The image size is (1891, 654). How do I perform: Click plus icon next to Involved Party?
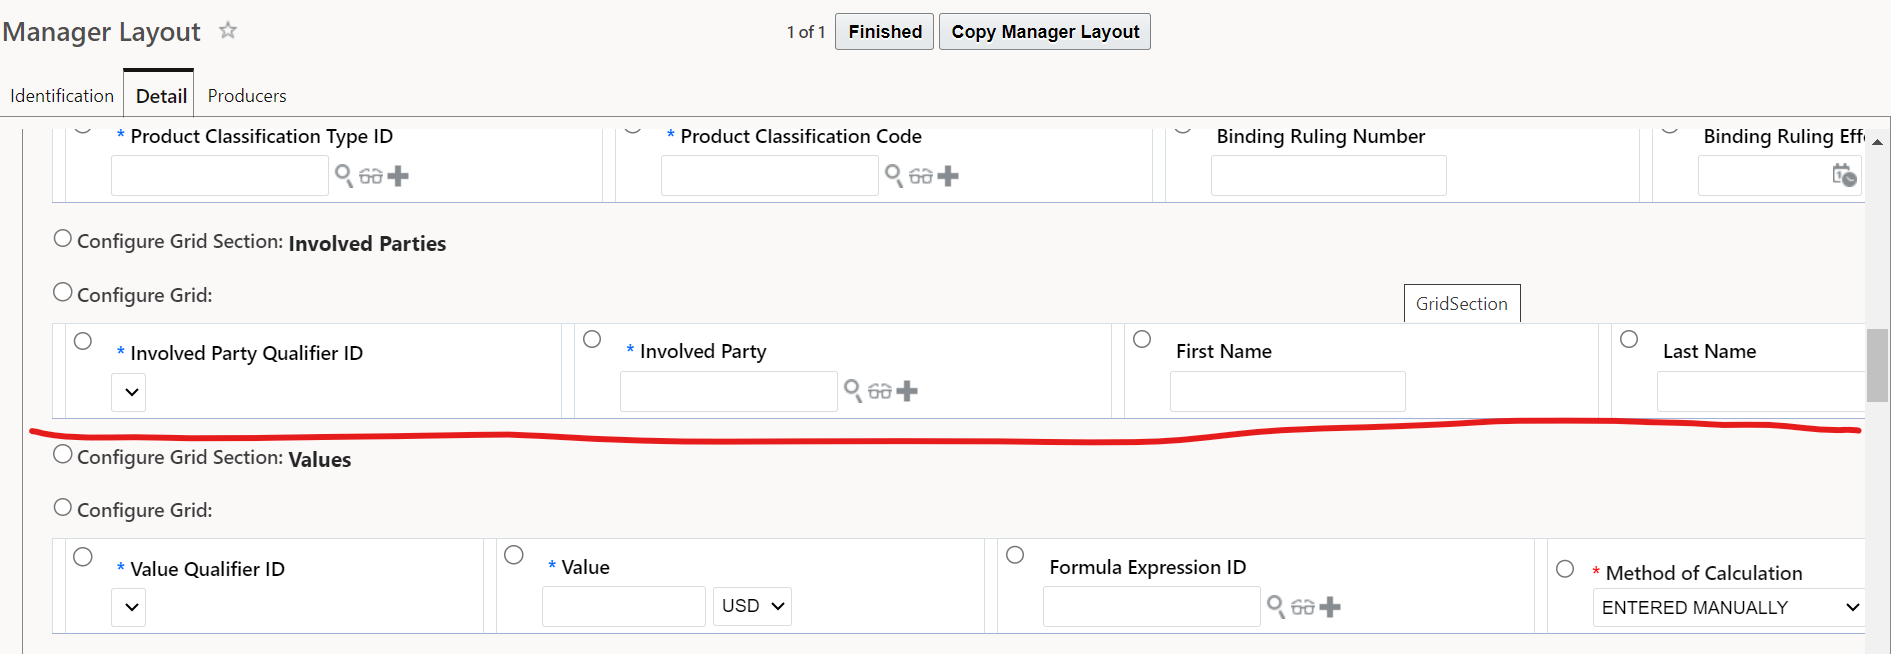(x=907, y=391)
